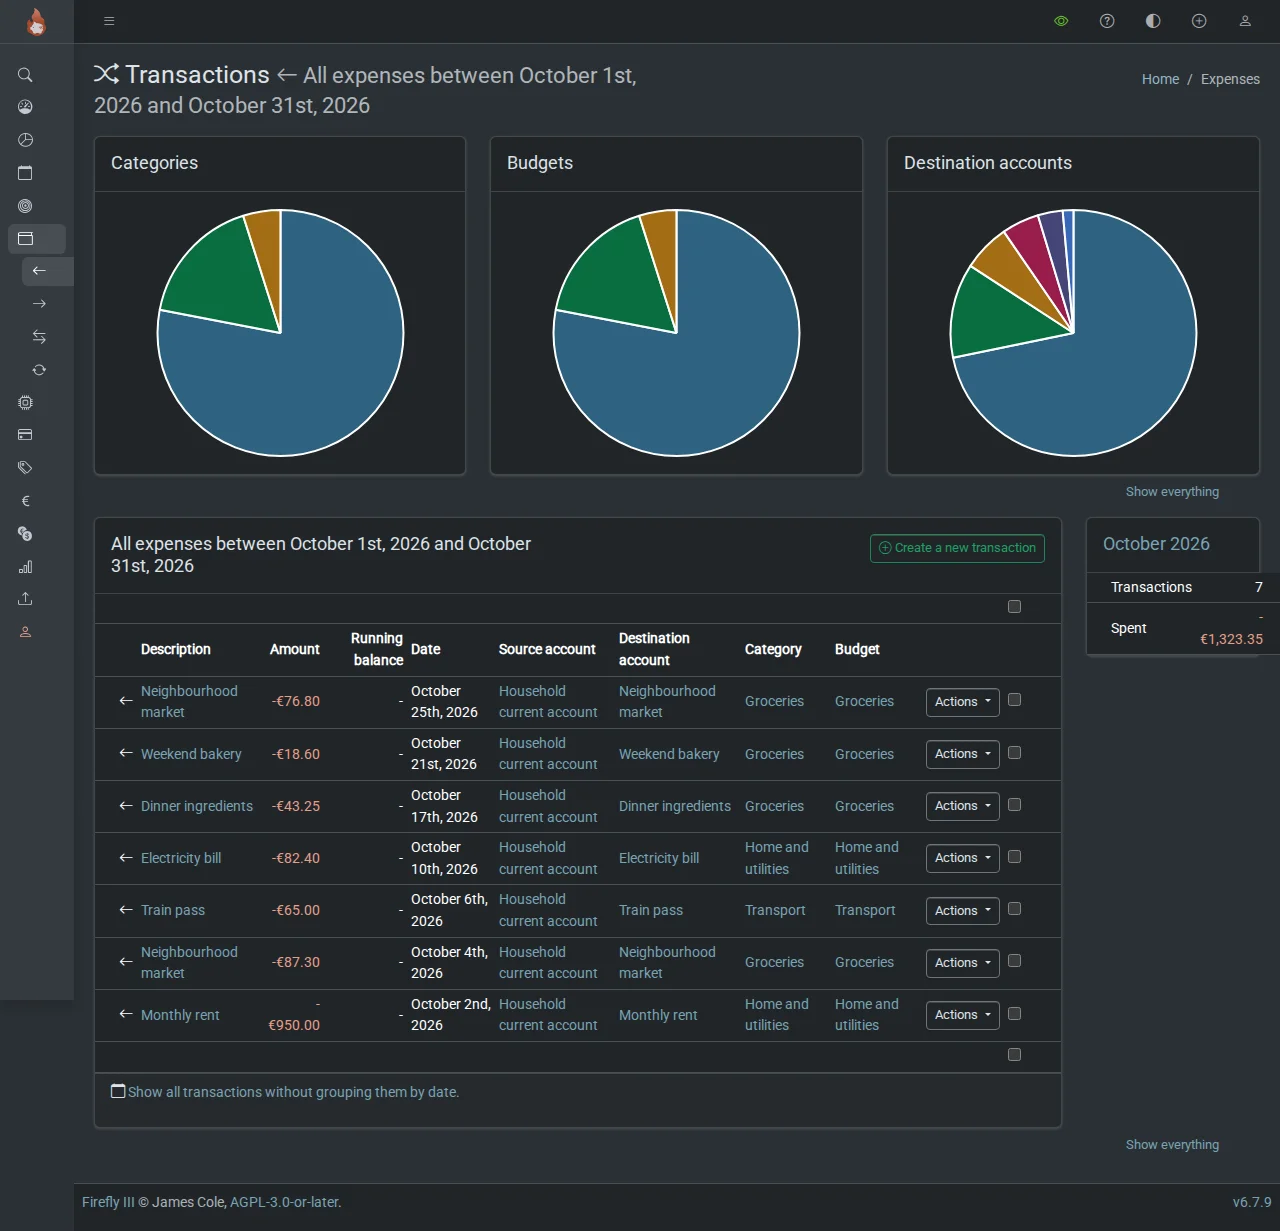Image resolution: width=1280 pixels, height=1231 pixels.
Task: Open the Electricity bill Actions dropdown
Action: (x=963, y=858)
